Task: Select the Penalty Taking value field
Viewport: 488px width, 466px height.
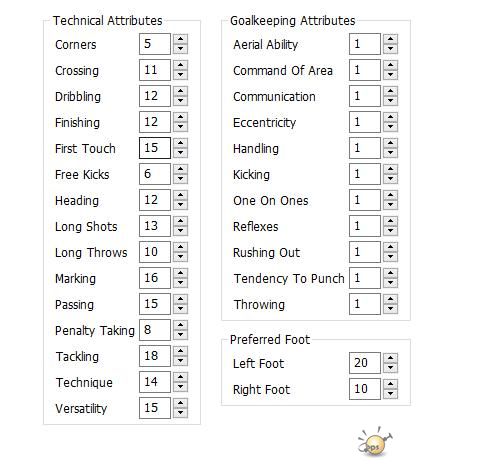Action: [155, 330]
